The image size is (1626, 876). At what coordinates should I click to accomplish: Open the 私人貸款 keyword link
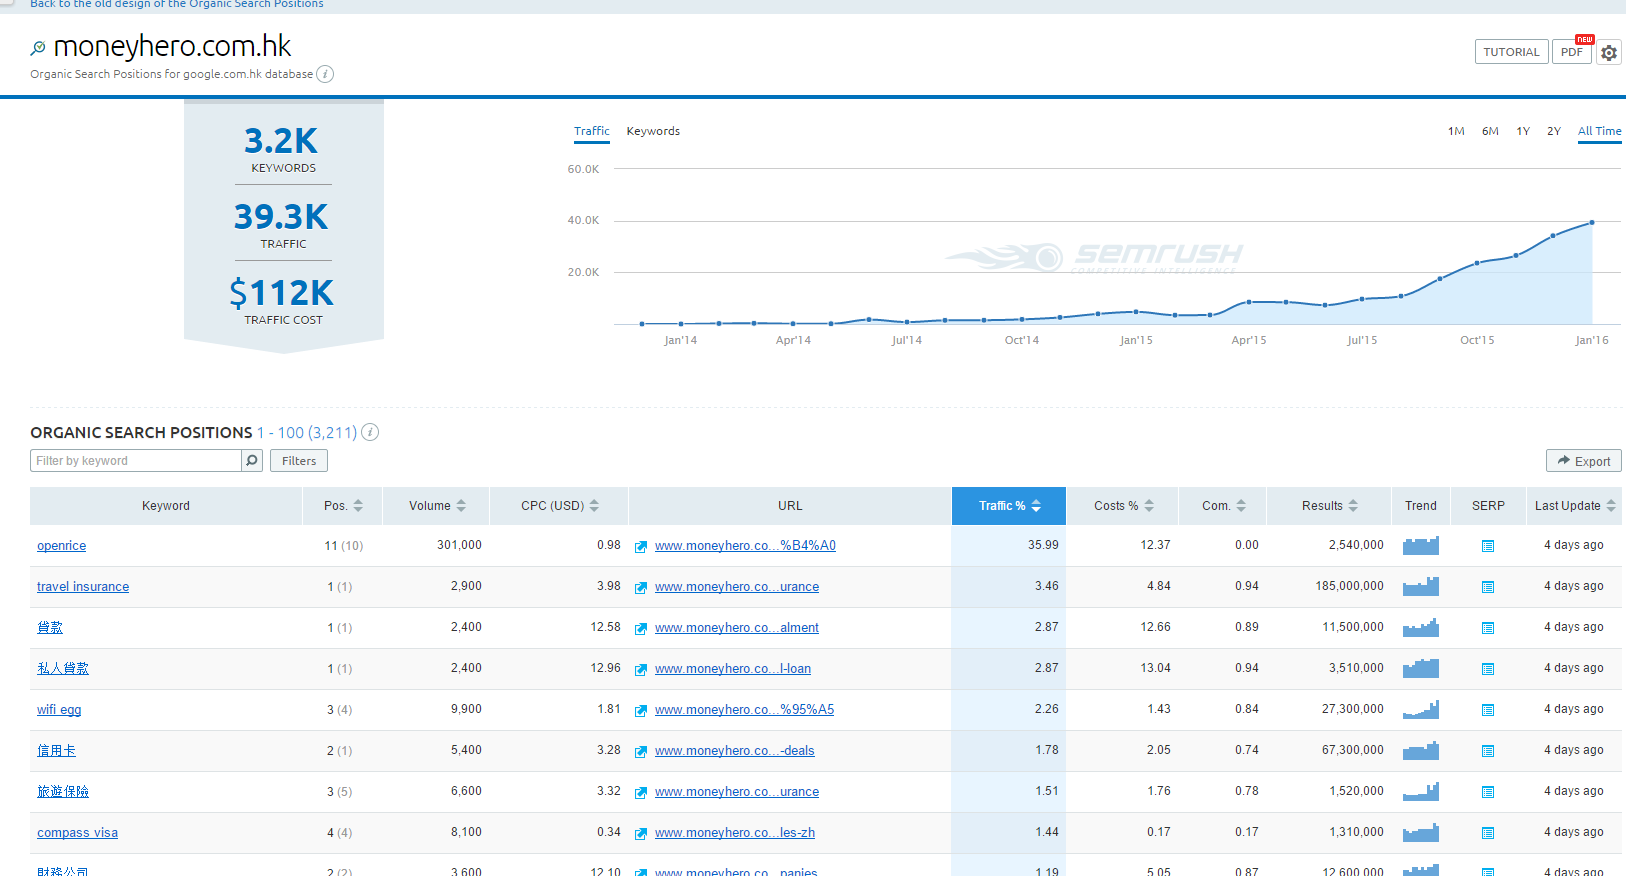(63, 669)
